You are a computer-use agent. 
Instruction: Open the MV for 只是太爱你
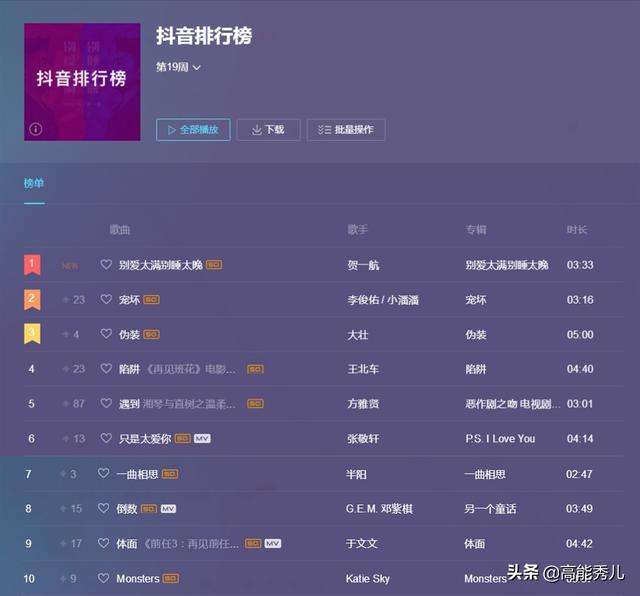click(202, 438)
